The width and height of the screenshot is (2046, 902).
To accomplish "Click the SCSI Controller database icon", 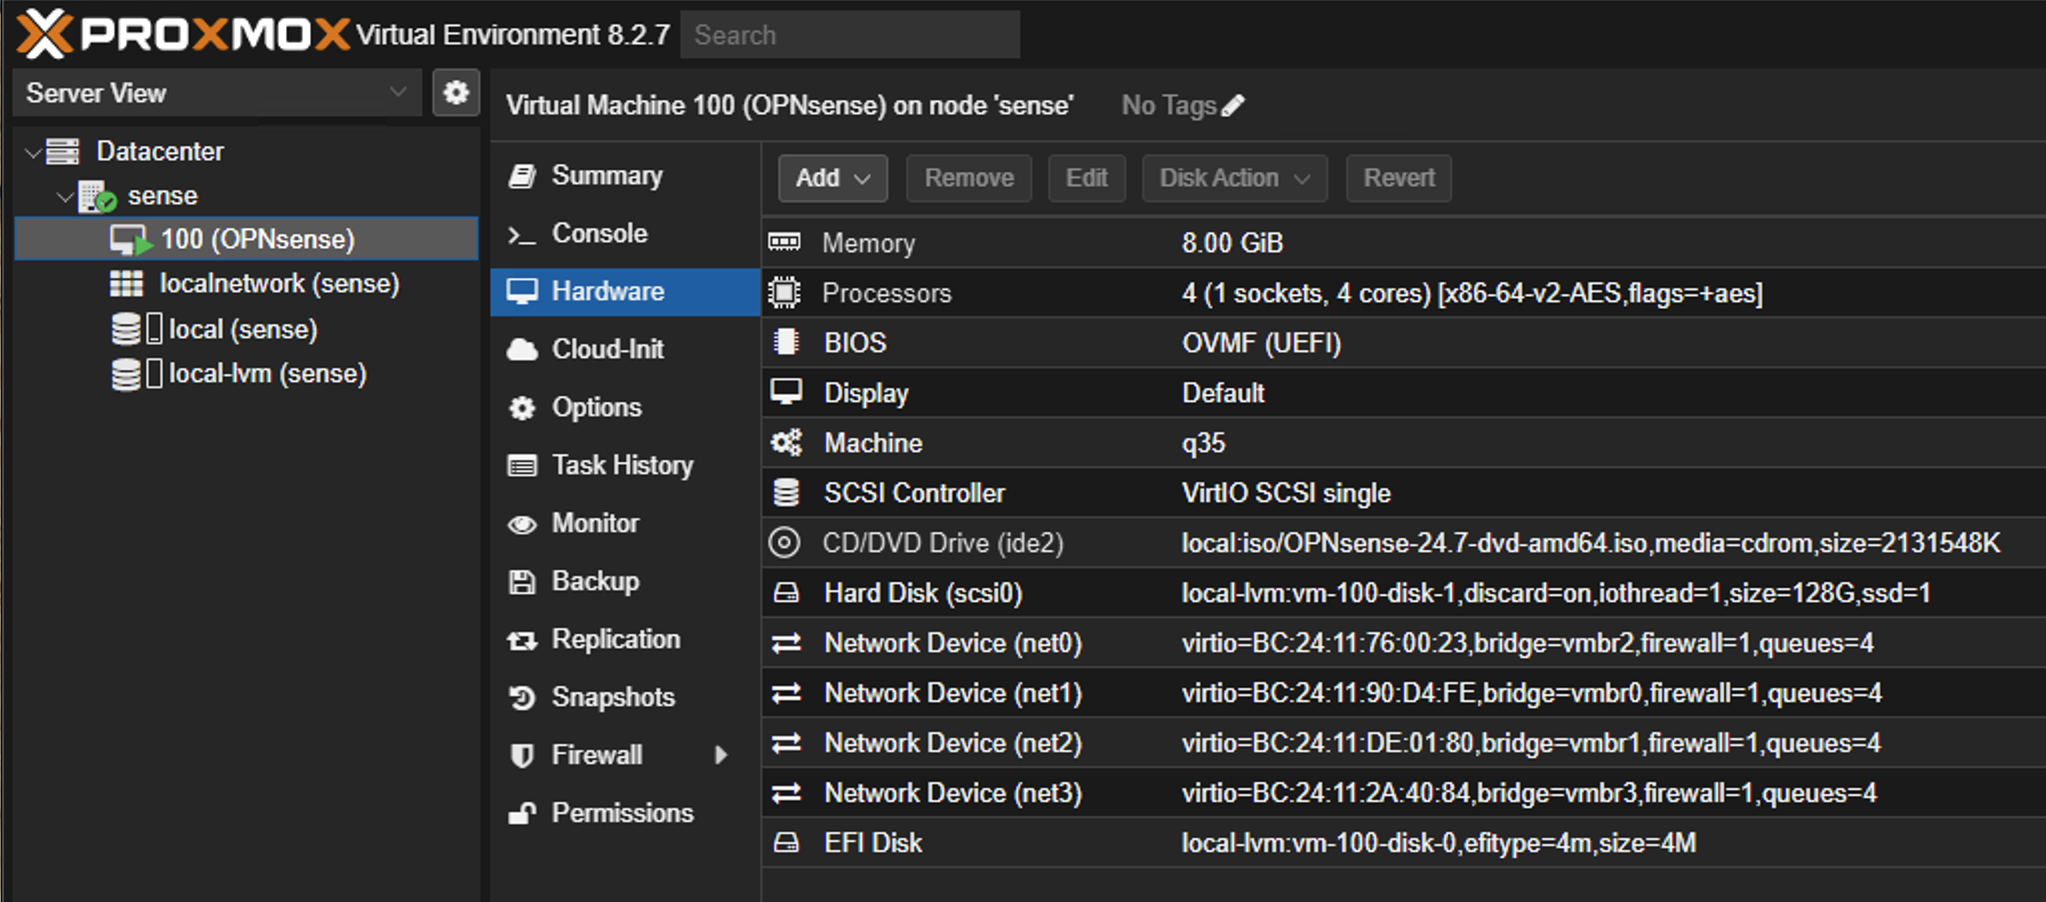I will point(786,492).
